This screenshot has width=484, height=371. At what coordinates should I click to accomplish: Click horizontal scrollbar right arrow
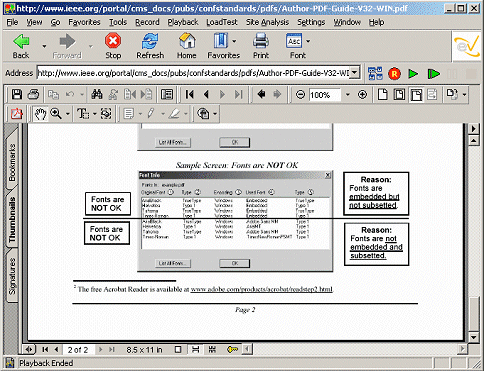pos(462,349)
